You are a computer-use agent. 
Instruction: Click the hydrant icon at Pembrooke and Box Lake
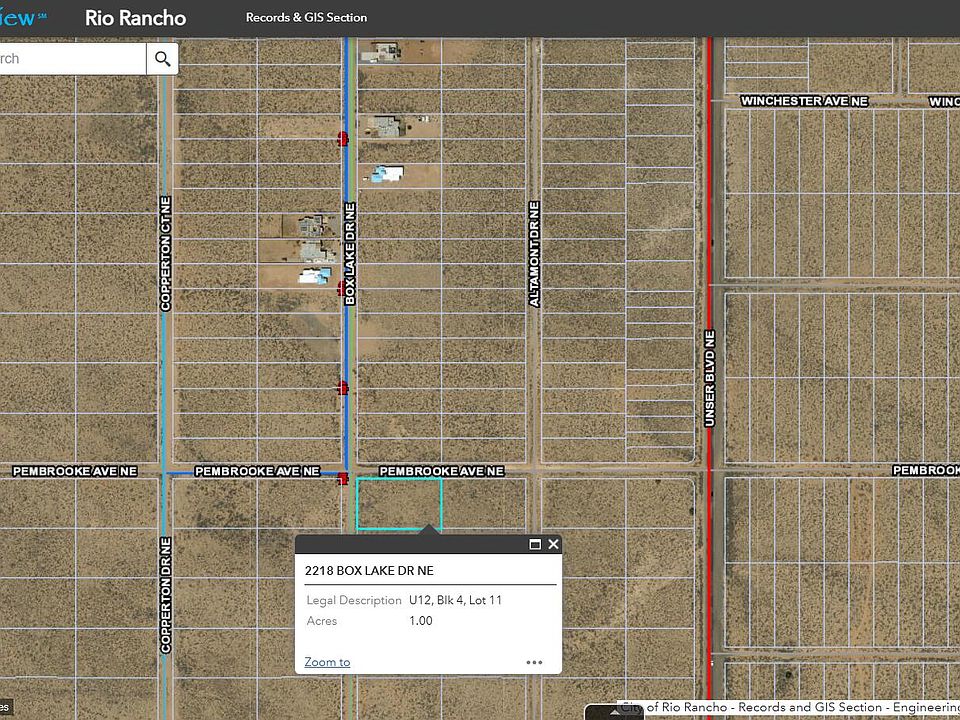(x=343, y=478)
